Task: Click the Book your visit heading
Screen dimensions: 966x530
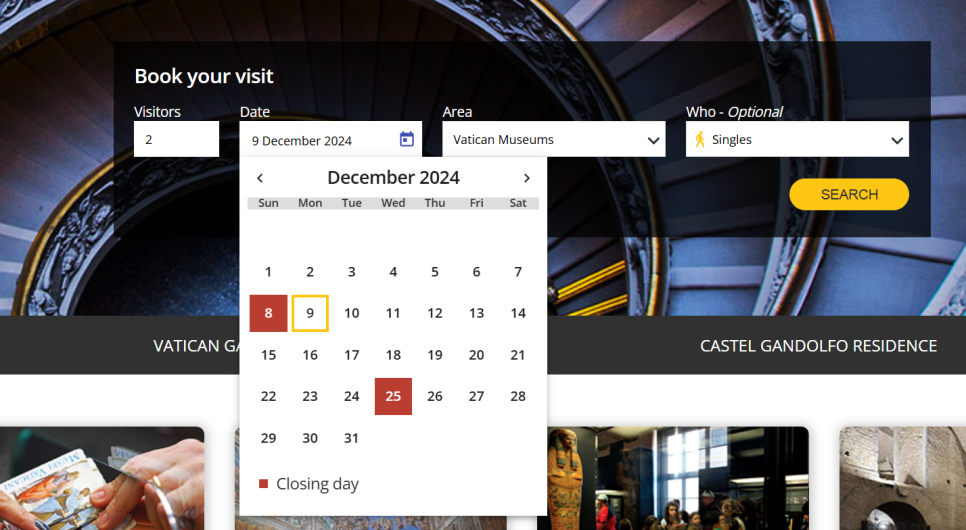Action: pyautogui.click(x=204, y=76)
